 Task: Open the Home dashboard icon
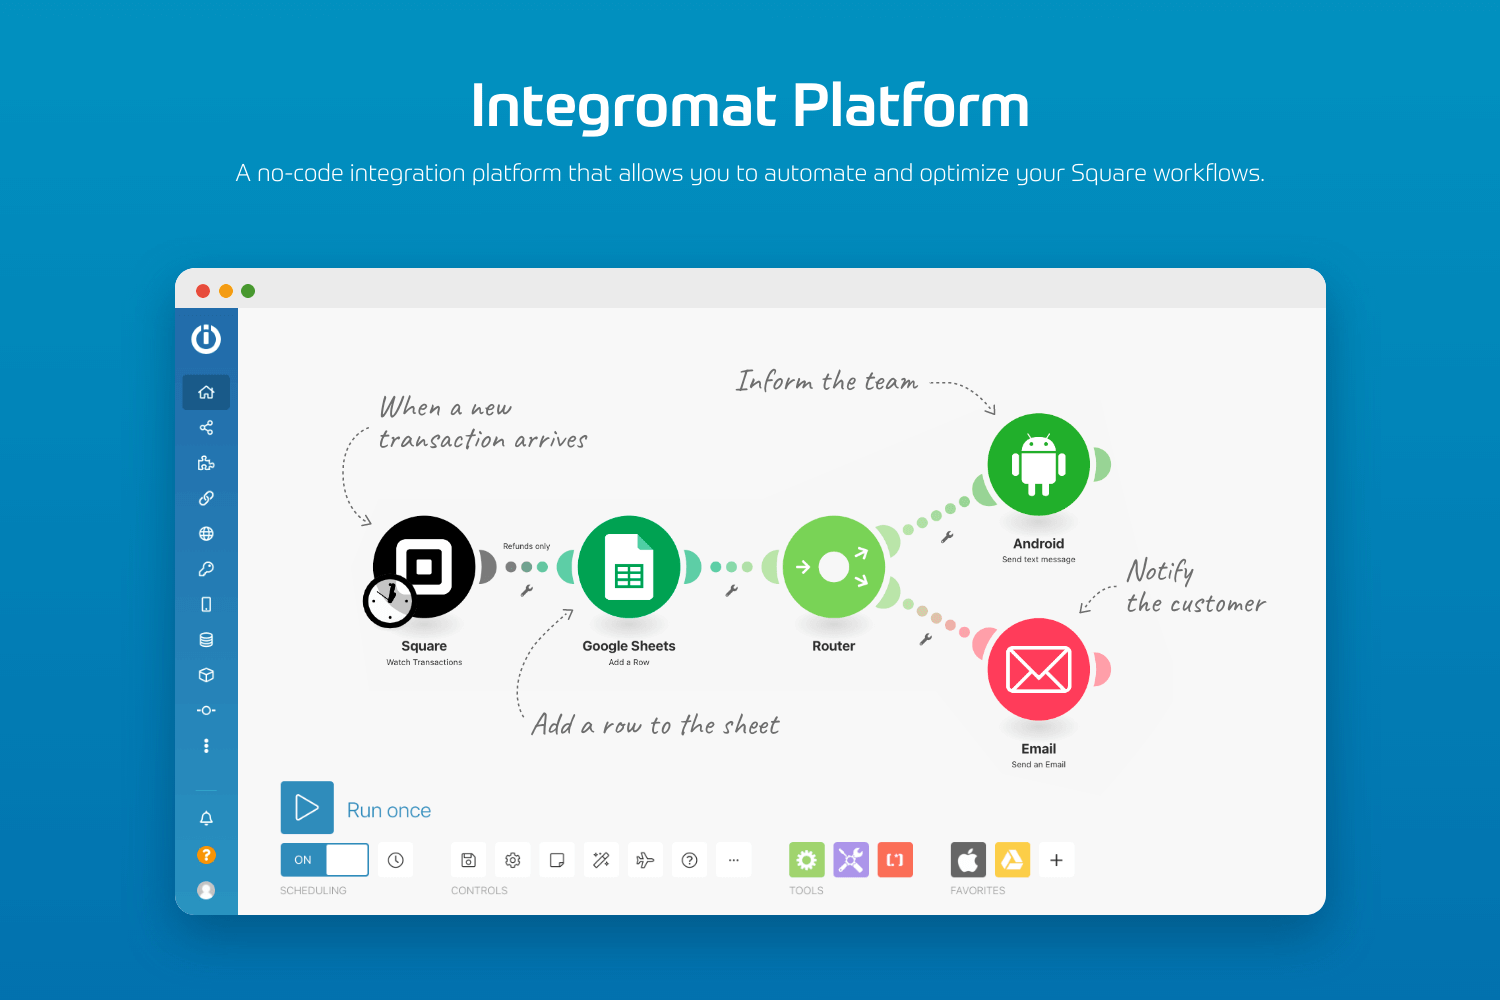(206, 392)
